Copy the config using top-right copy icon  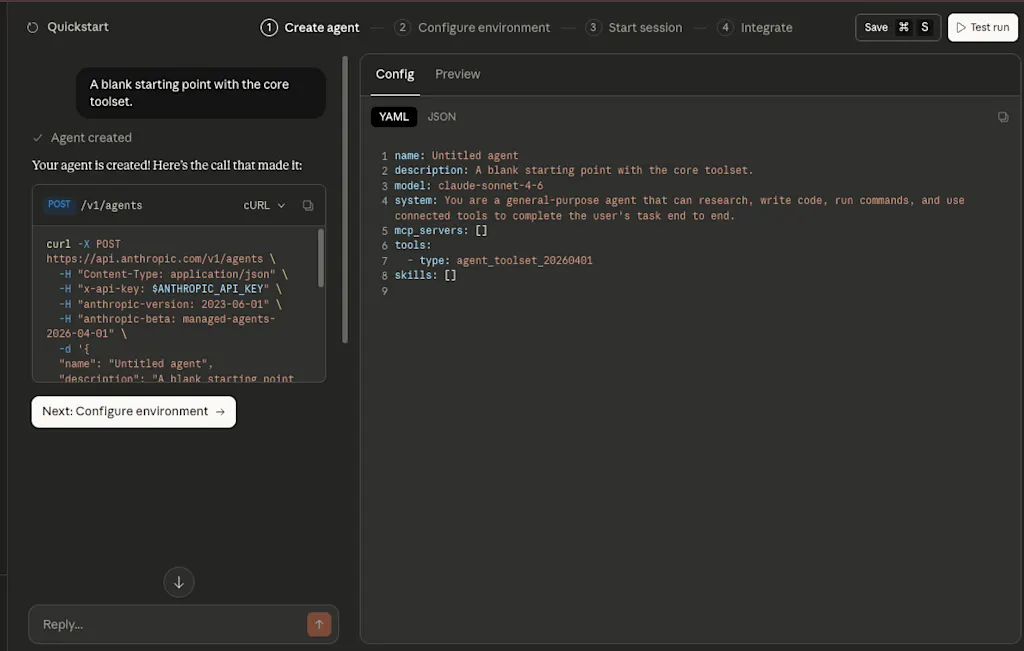pyautogui.click(x=1002, y=117)
